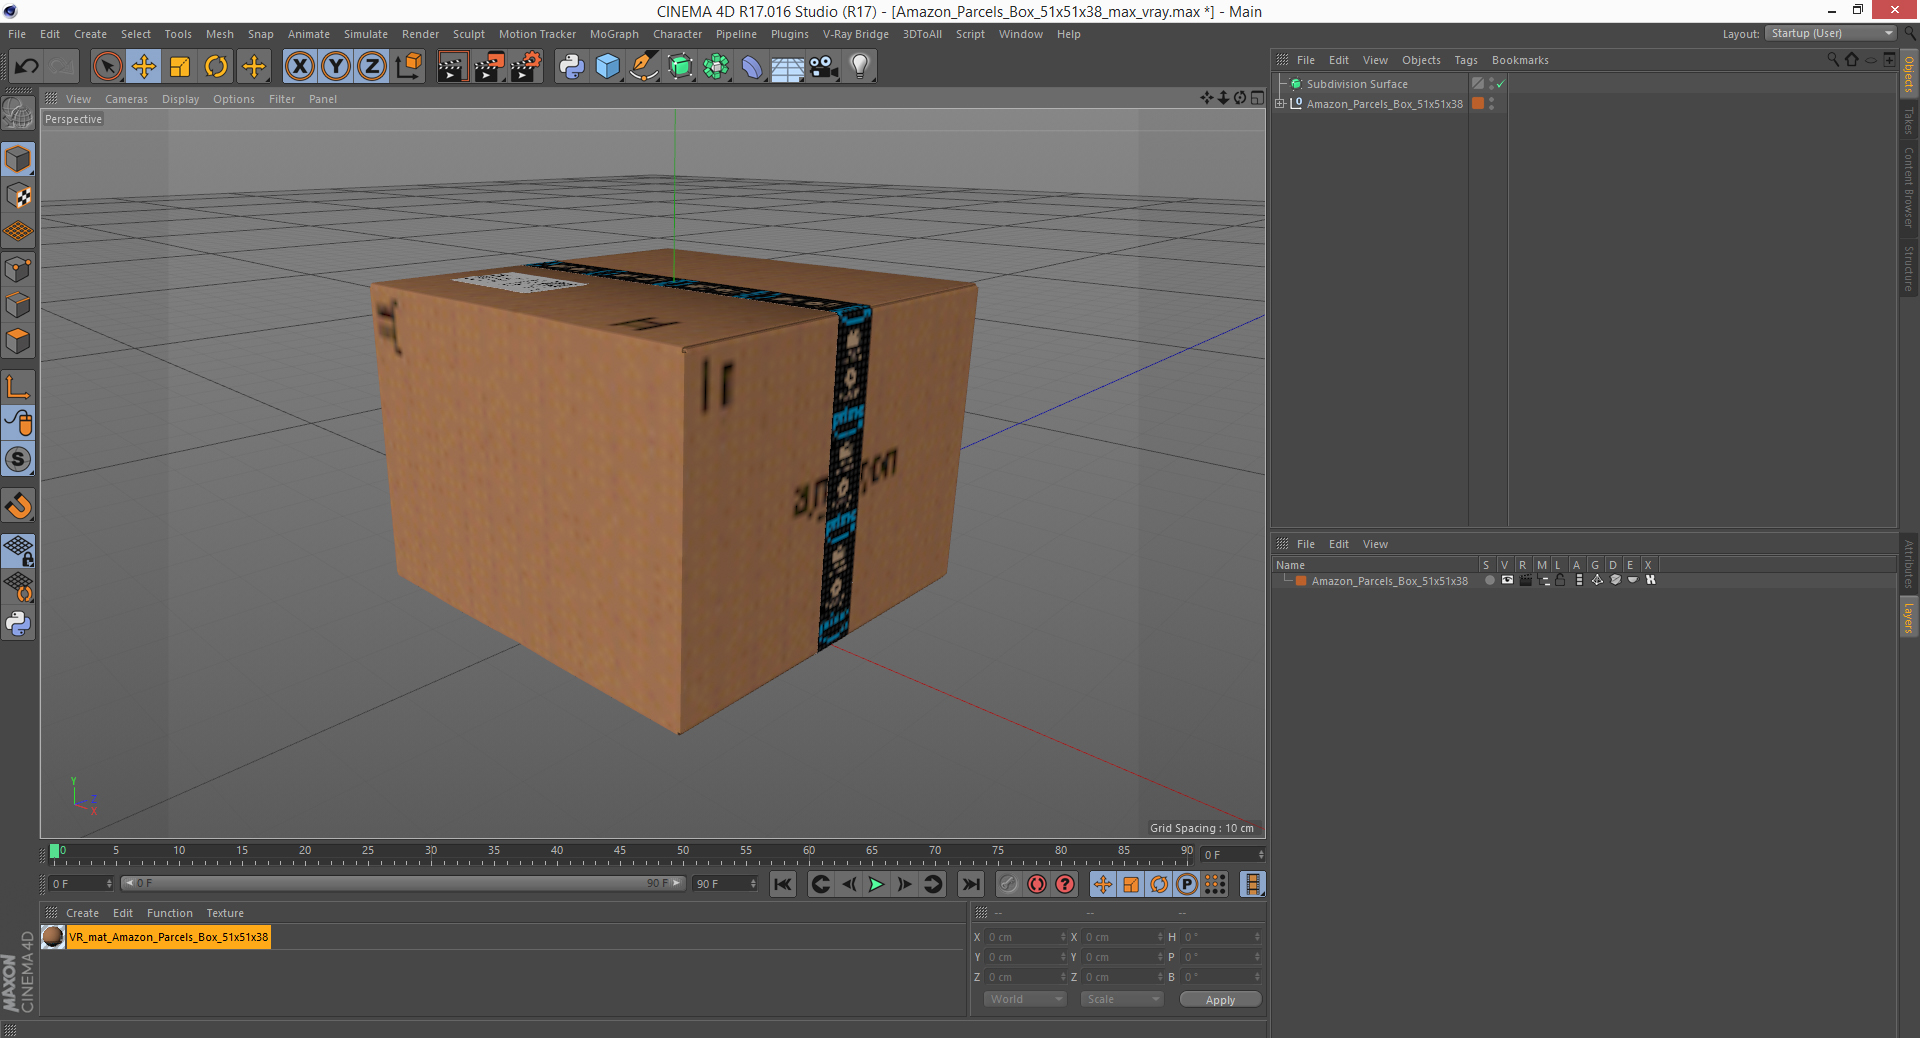
Task: Activate the Rotate tool
Action: coord(216,67)
